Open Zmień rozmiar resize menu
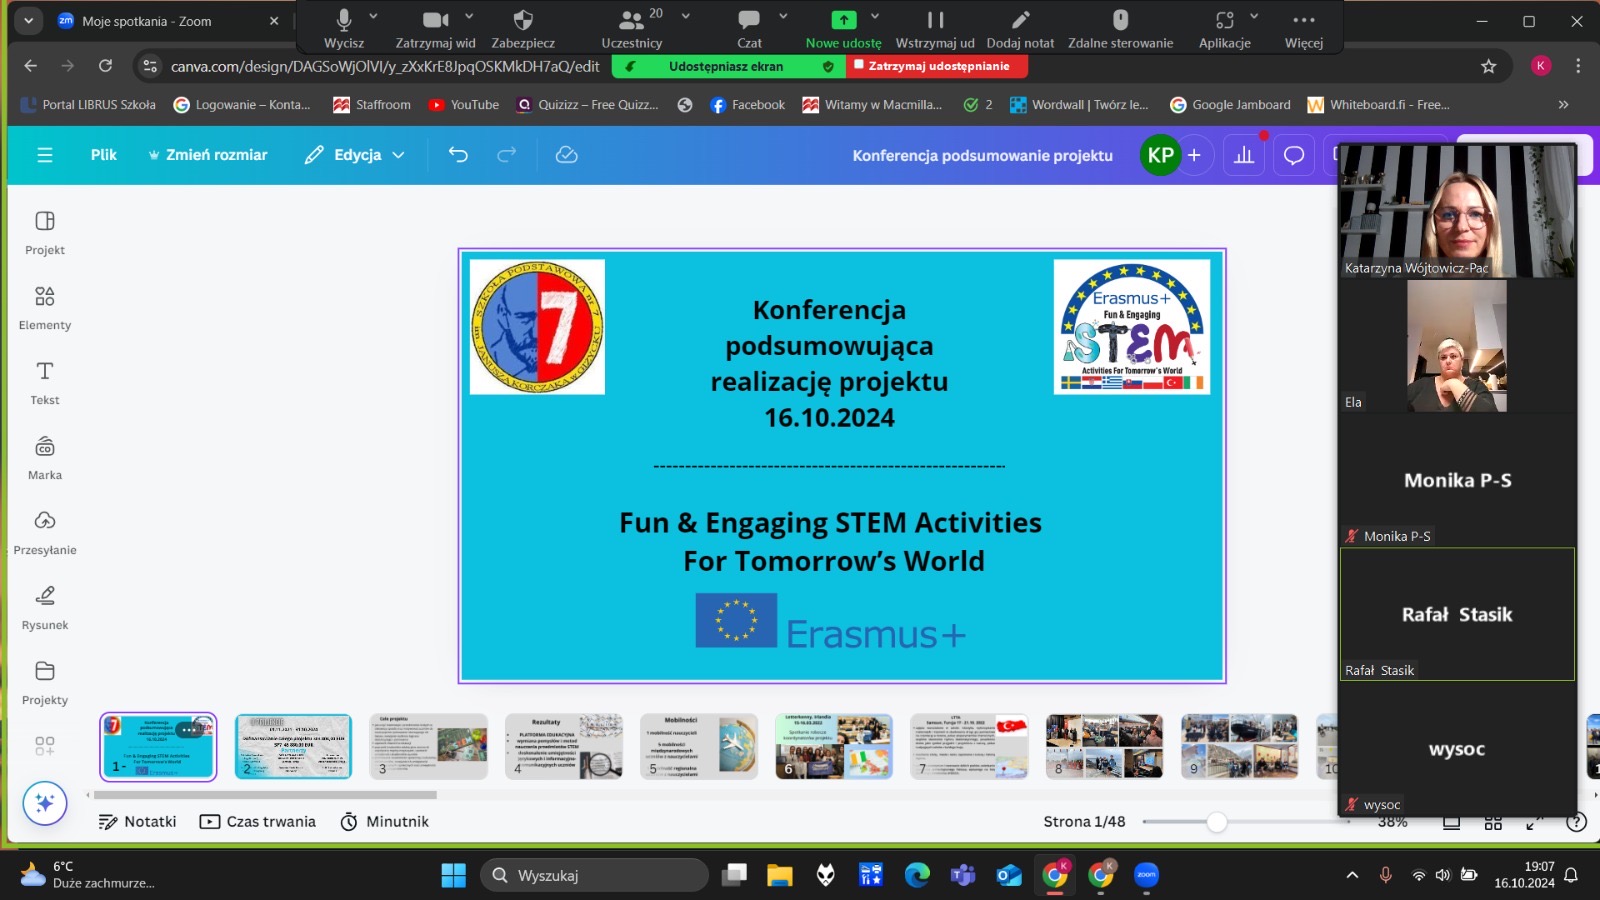1600x900 pixels. coord(208,155)
